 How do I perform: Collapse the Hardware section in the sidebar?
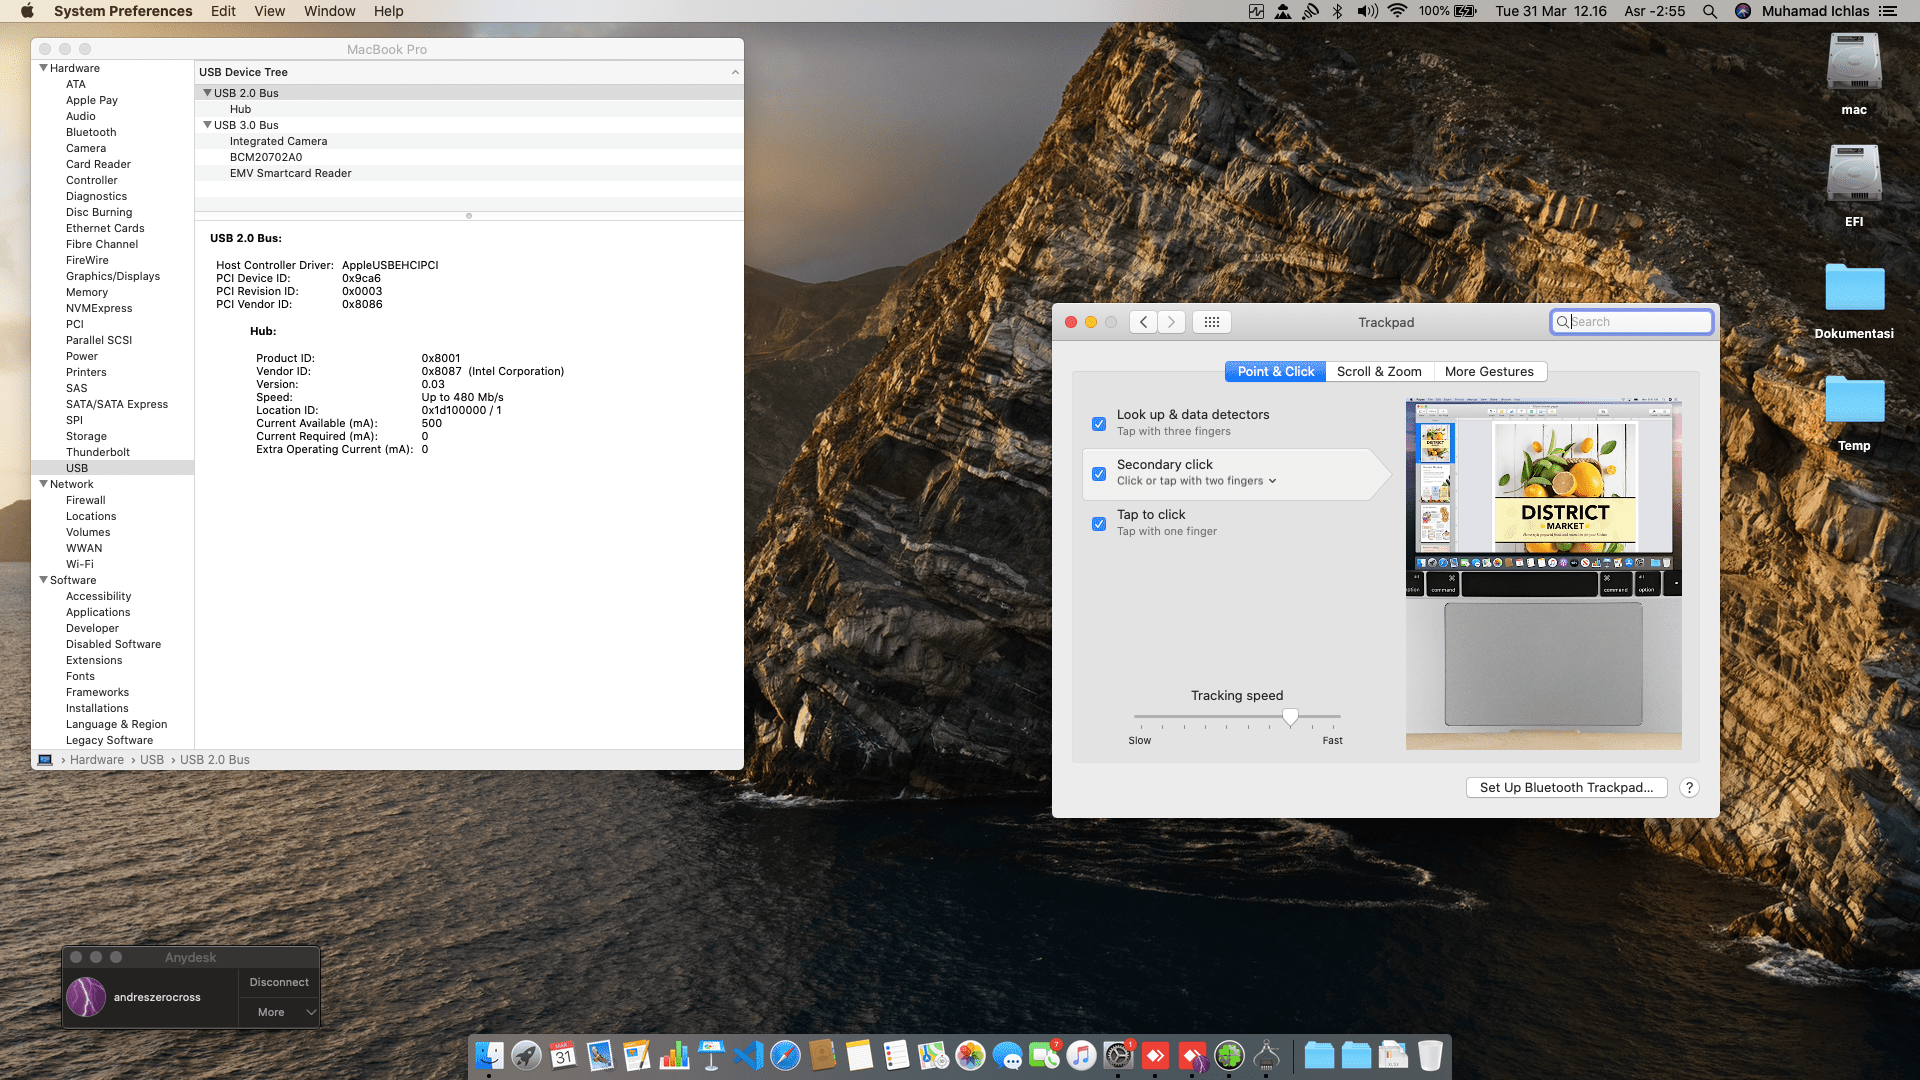pos(43,68)
